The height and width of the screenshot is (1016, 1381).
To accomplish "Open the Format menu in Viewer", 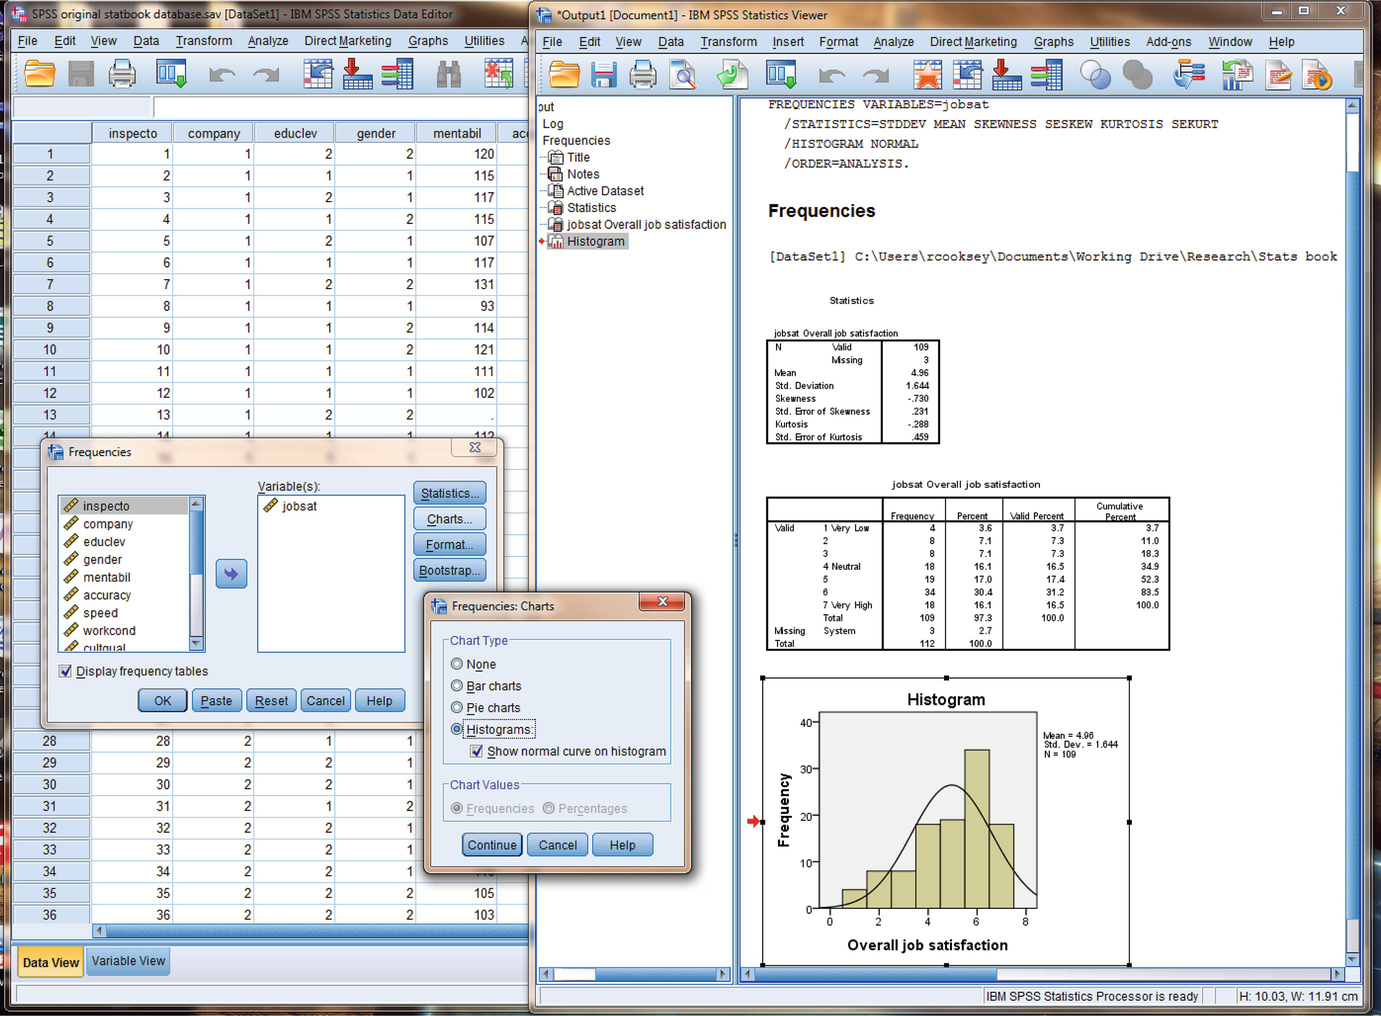I will [x=838, y=42].
